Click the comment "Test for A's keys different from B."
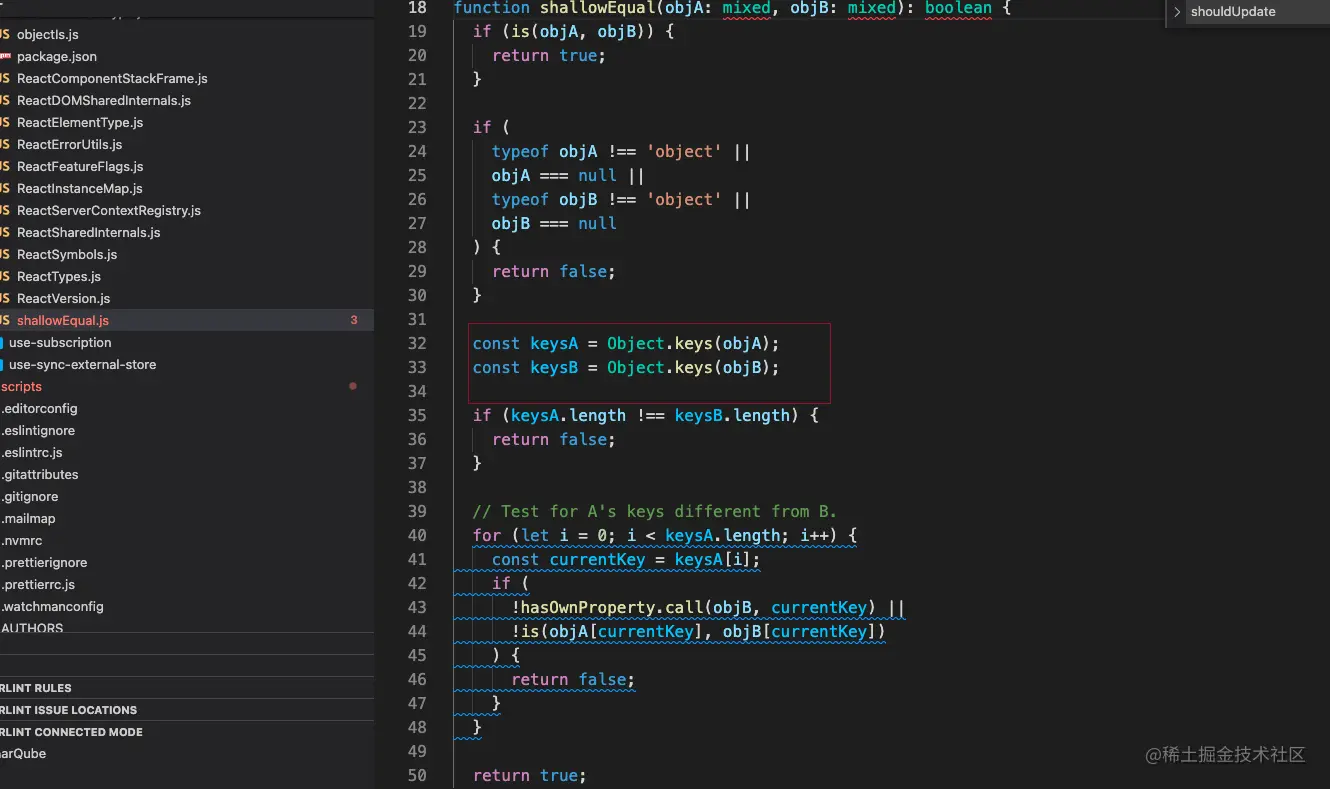Screen dimensions: 1330x789 coord(655,511)
